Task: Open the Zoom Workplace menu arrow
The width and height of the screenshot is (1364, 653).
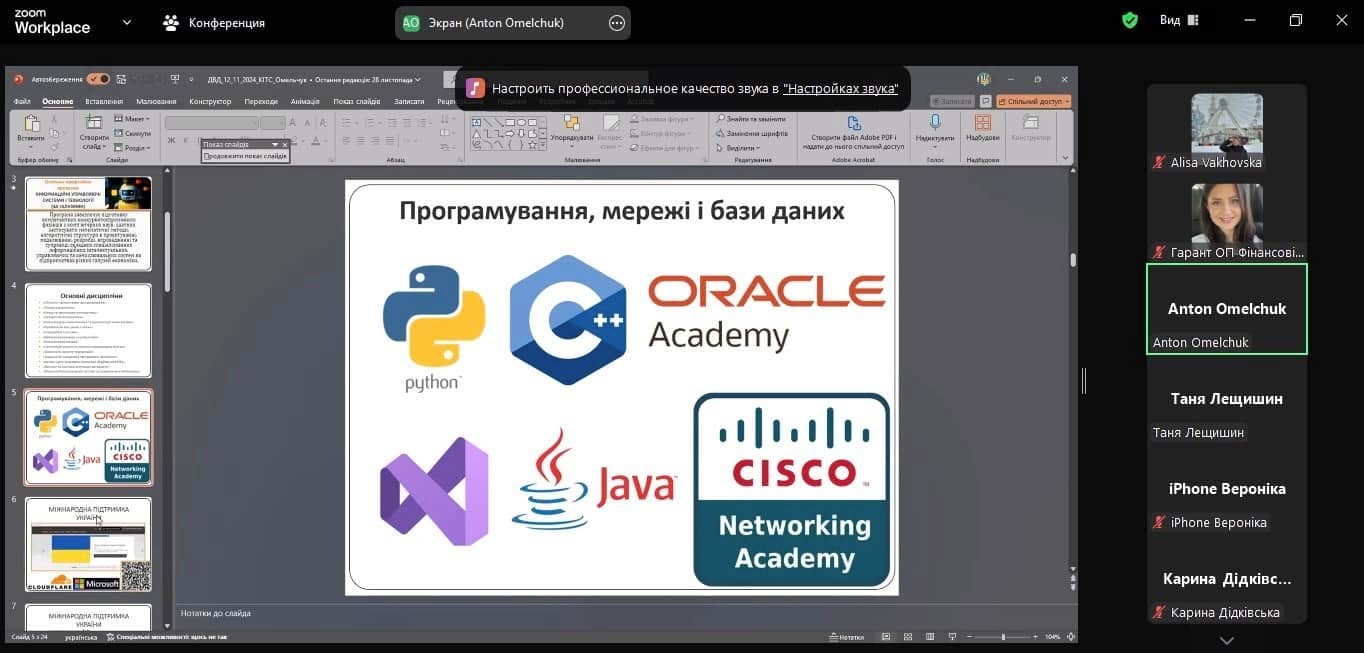Action: point(127,22)
